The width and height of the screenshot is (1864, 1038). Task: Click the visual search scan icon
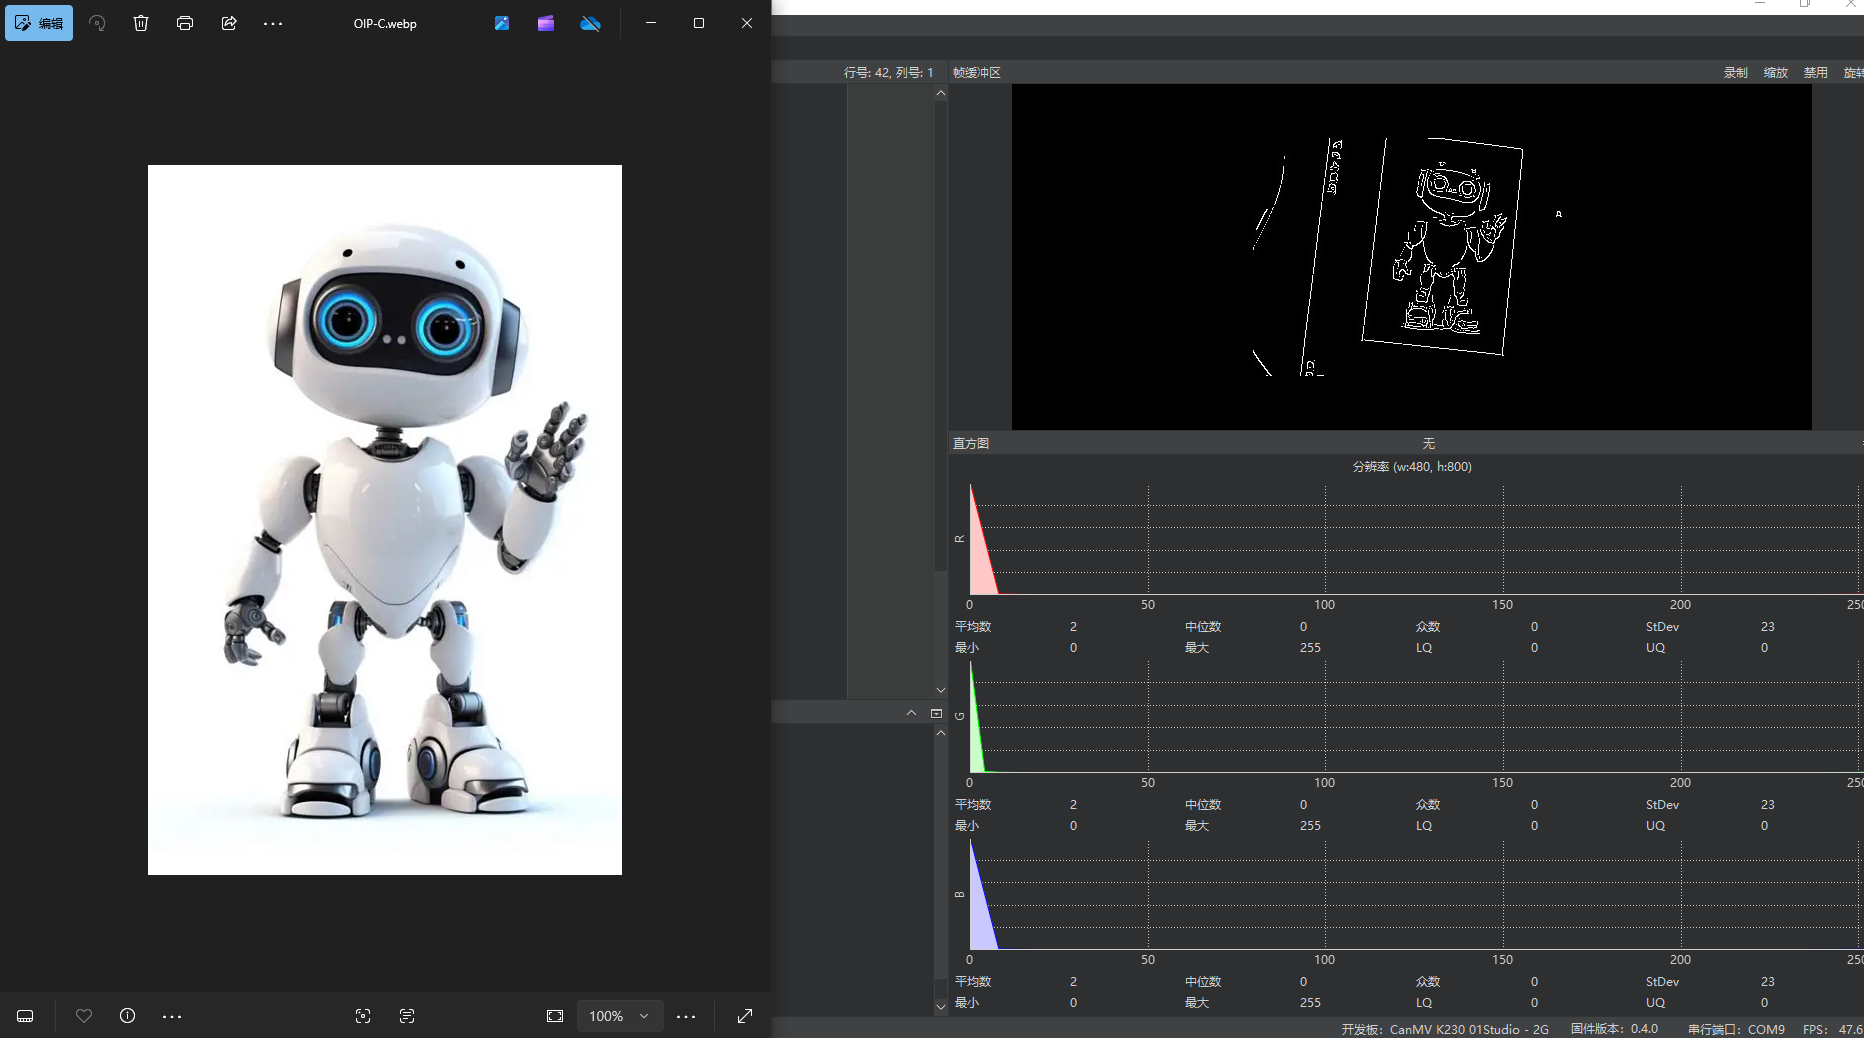363,1016
